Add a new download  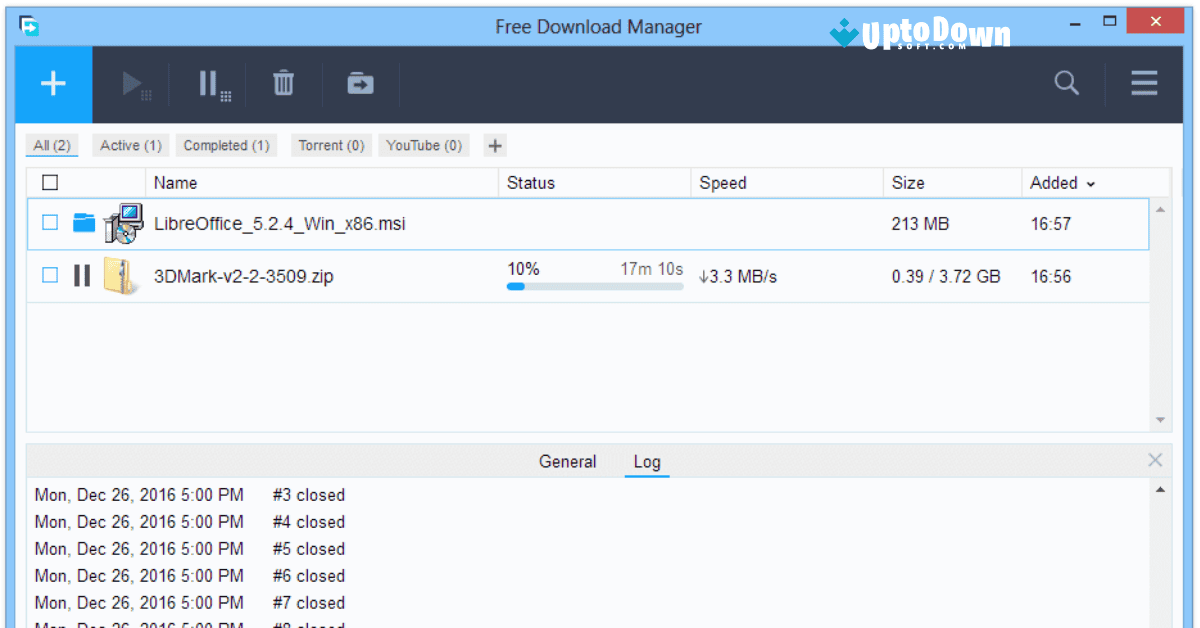pyautogui.click(x=52, y=84)
